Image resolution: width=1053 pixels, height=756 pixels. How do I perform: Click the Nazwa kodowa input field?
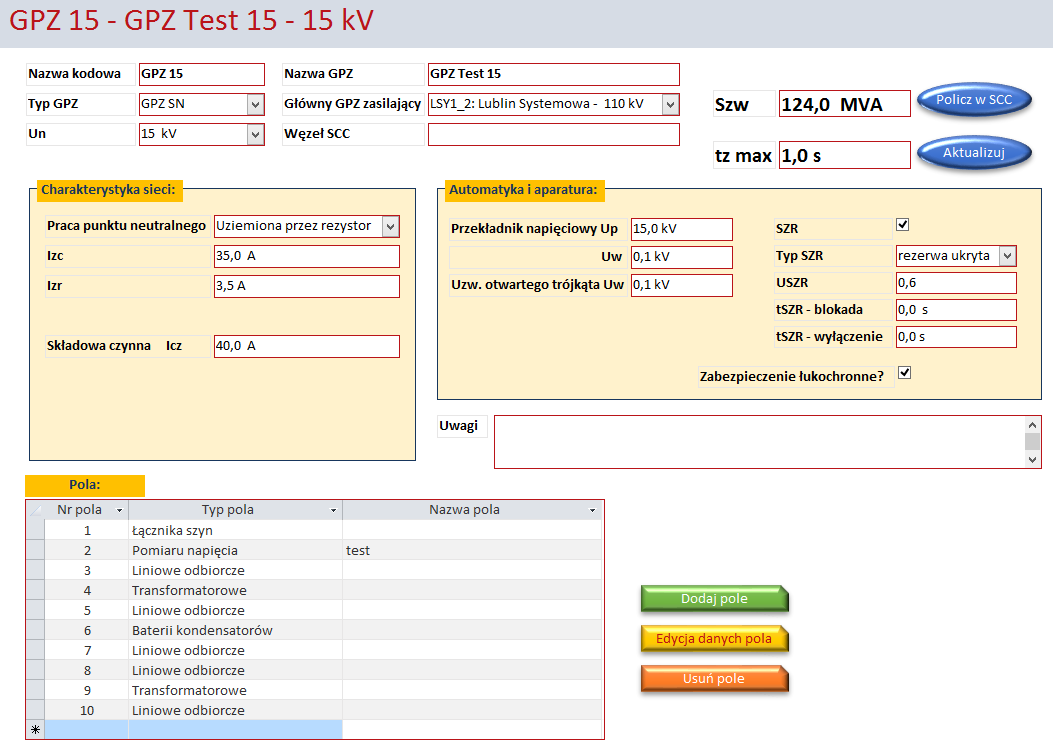point(201,74)
